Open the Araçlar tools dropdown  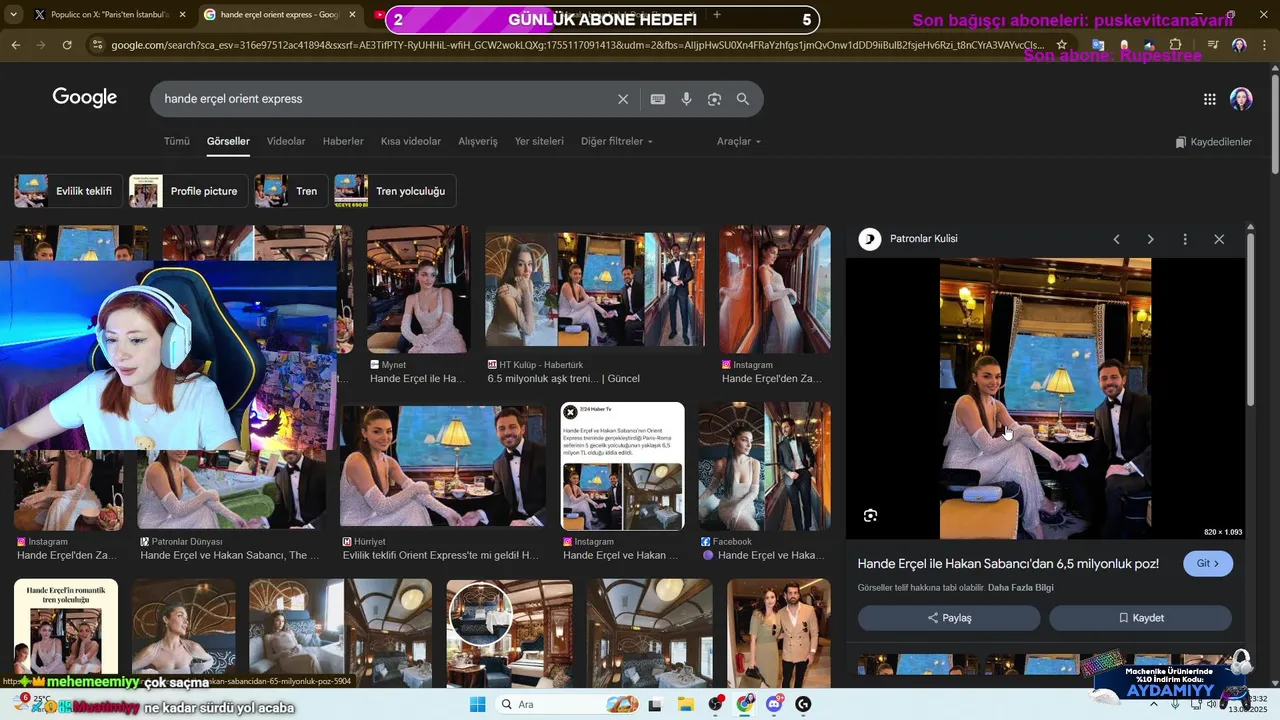pyautogui.click(x=739, y=141)
